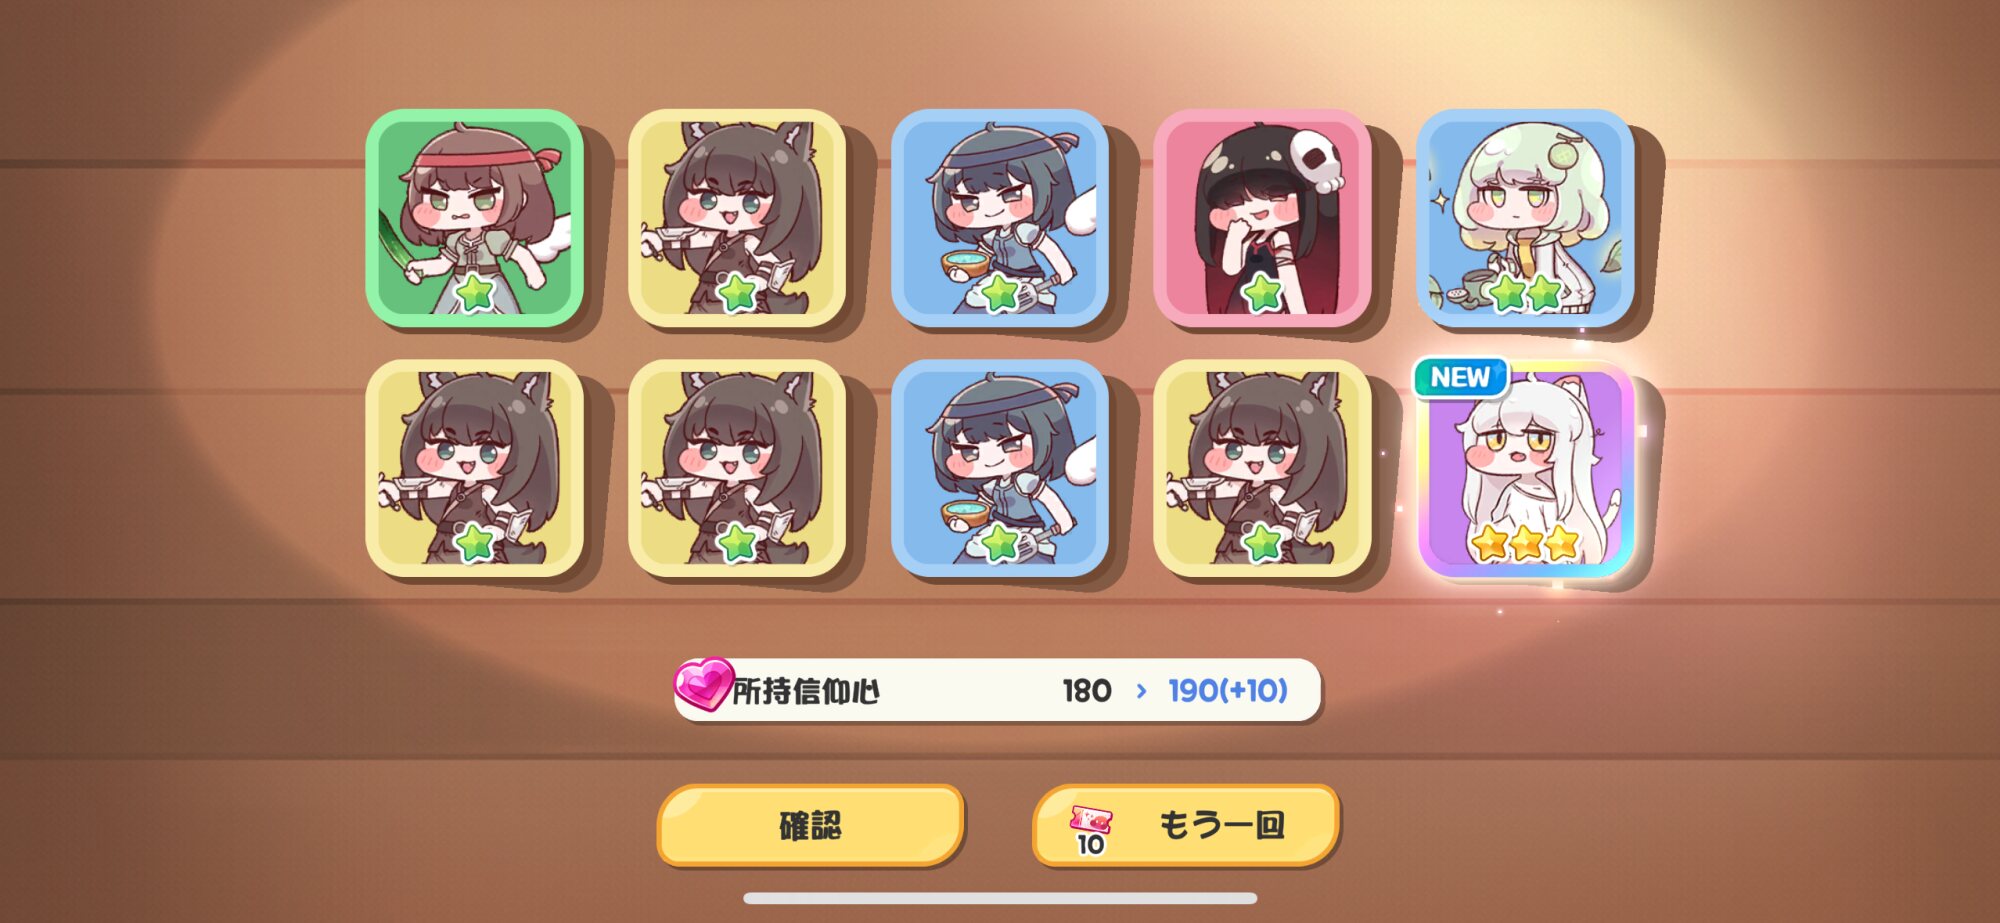Open the bottom-left yellow wolf-ear girl card
This screenshot has width=2000, height=923.
point(474,468)
